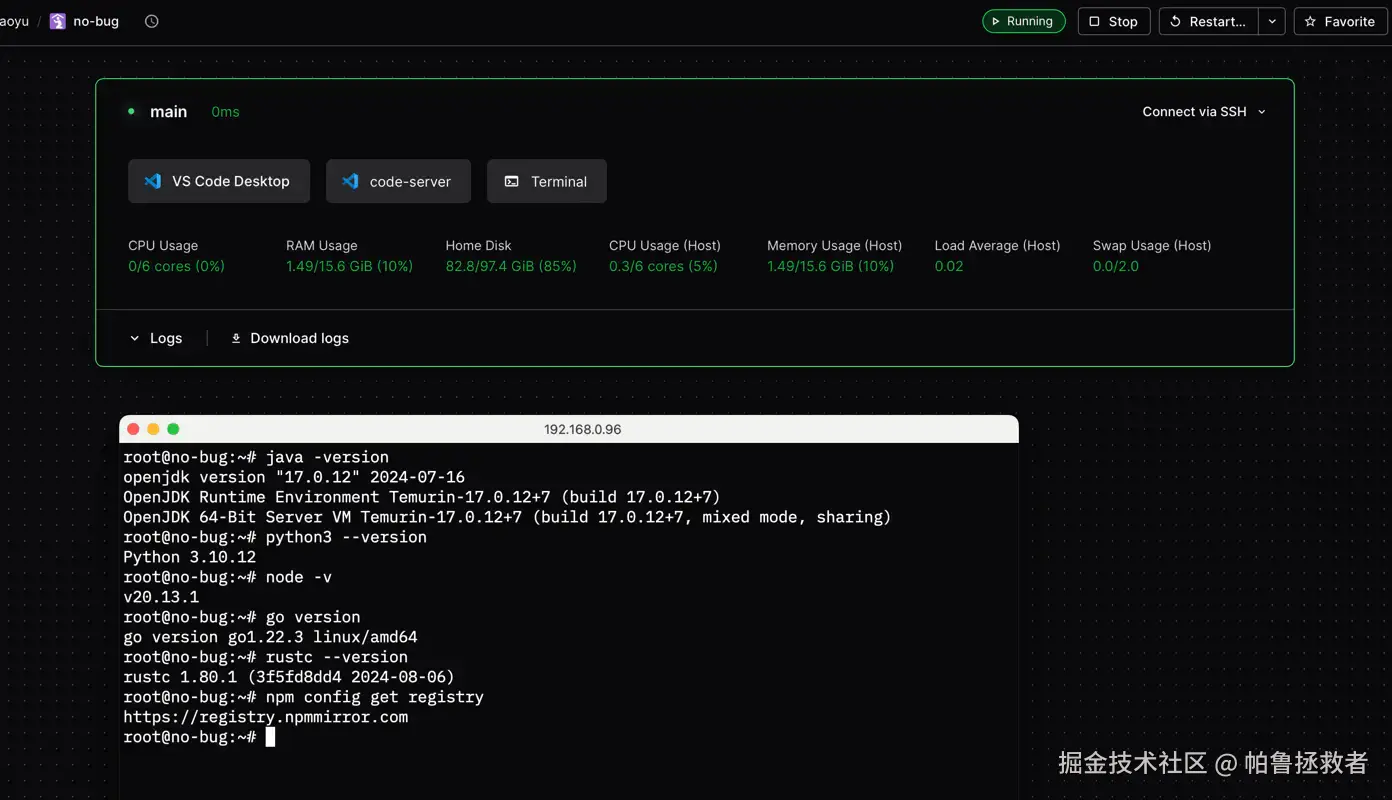This screenshot has height=800, width=1392.
Task: Launch VS Code Desktop
Action: coord(219,181)
